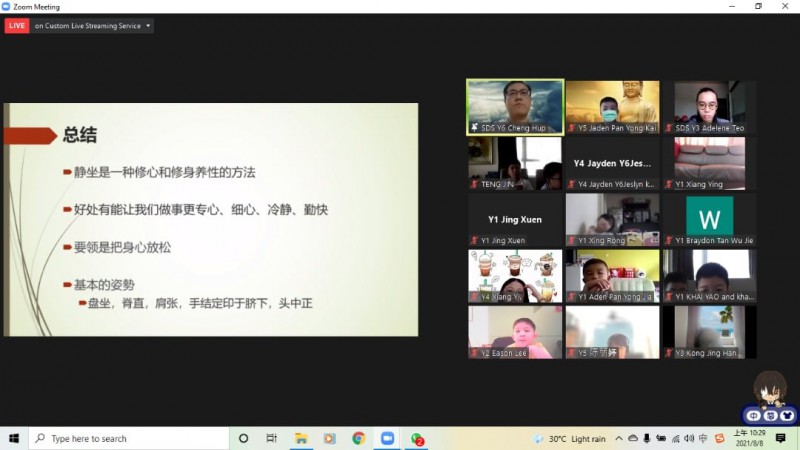Open the clock and calendar flyout
The height and width of the screenshot is (450, 800).
748,438
